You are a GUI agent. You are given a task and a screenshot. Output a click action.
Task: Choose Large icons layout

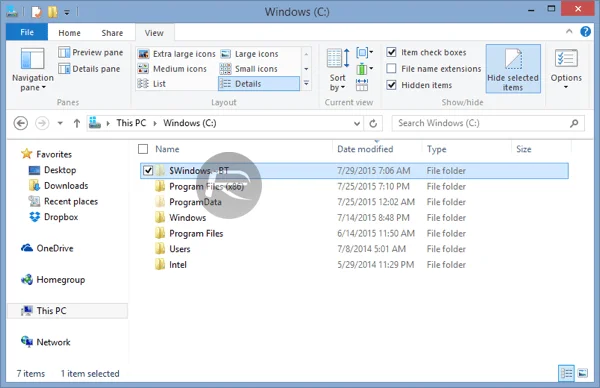(249, 54)
